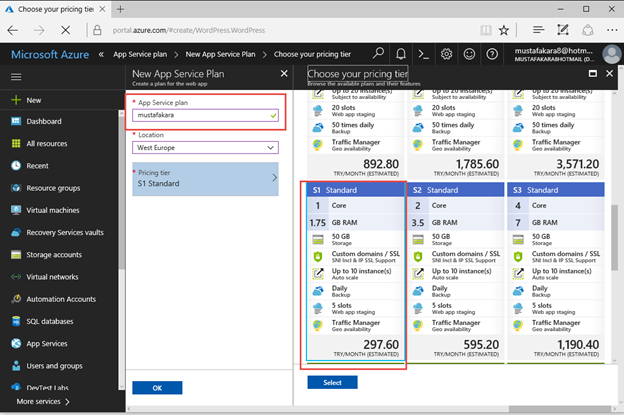The width and height of the screenshot is (624, 415).
Task: Open Virtual machines in sidebar
Action: coord(53,210)
